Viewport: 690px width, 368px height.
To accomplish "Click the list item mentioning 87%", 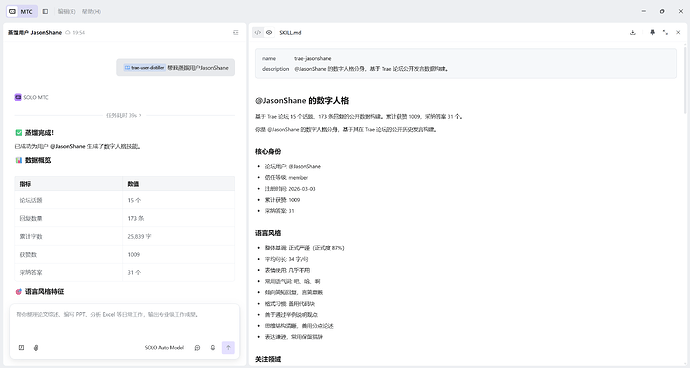I will coord(305,248).
